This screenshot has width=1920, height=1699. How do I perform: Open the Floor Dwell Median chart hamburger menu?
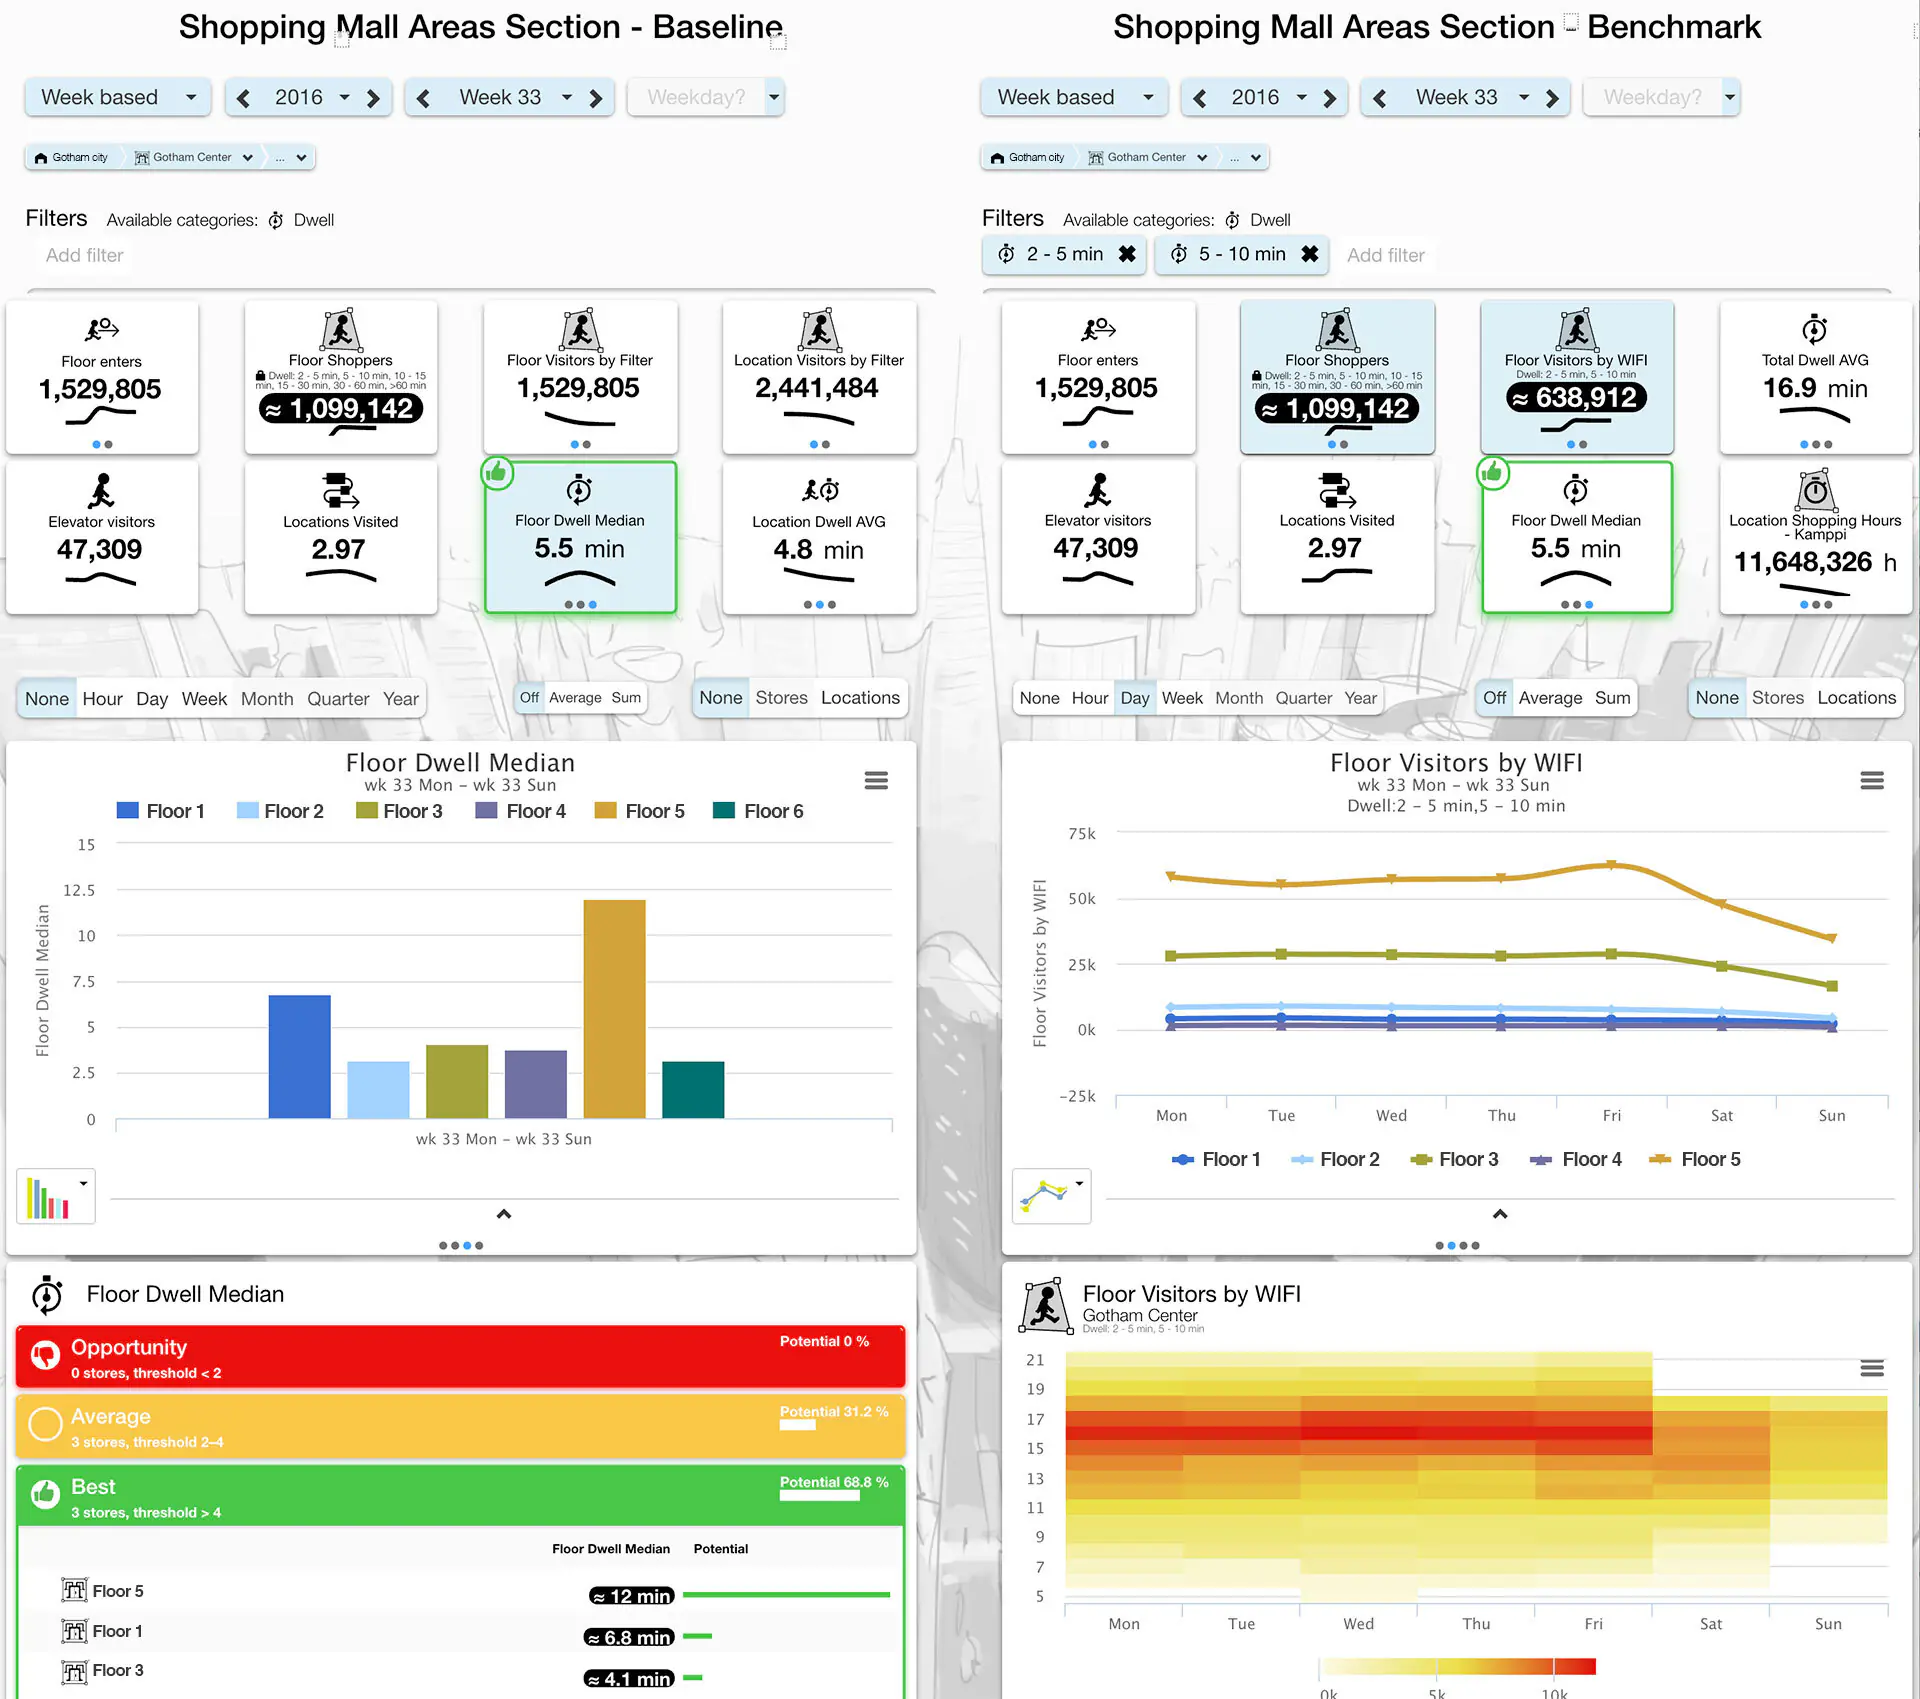tap(876, 780)
